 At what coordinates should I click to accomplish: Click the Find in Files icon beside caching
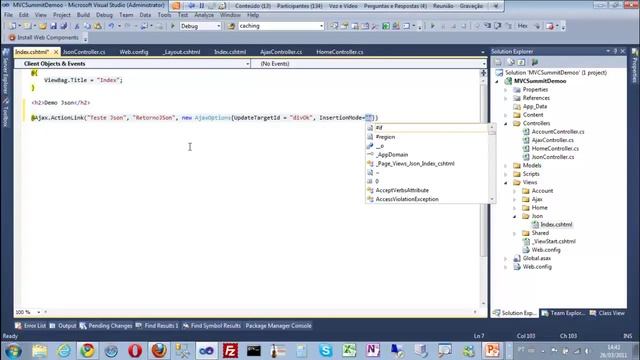231,26
